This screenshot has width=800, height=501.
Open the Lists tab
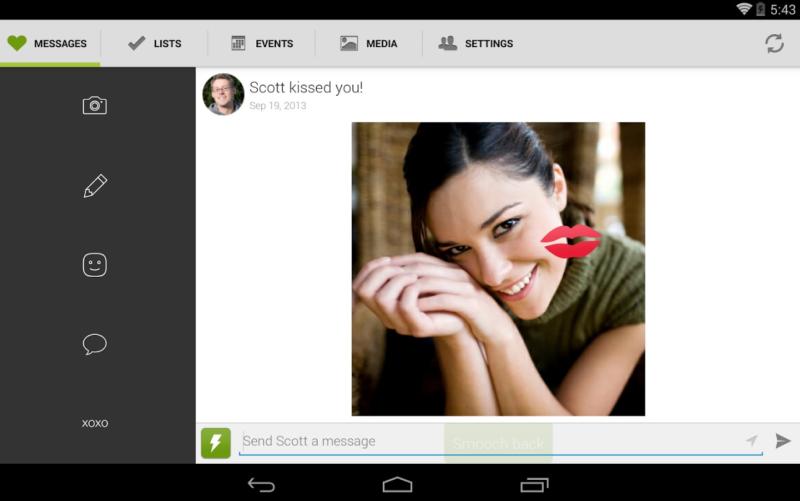point(155,44)
